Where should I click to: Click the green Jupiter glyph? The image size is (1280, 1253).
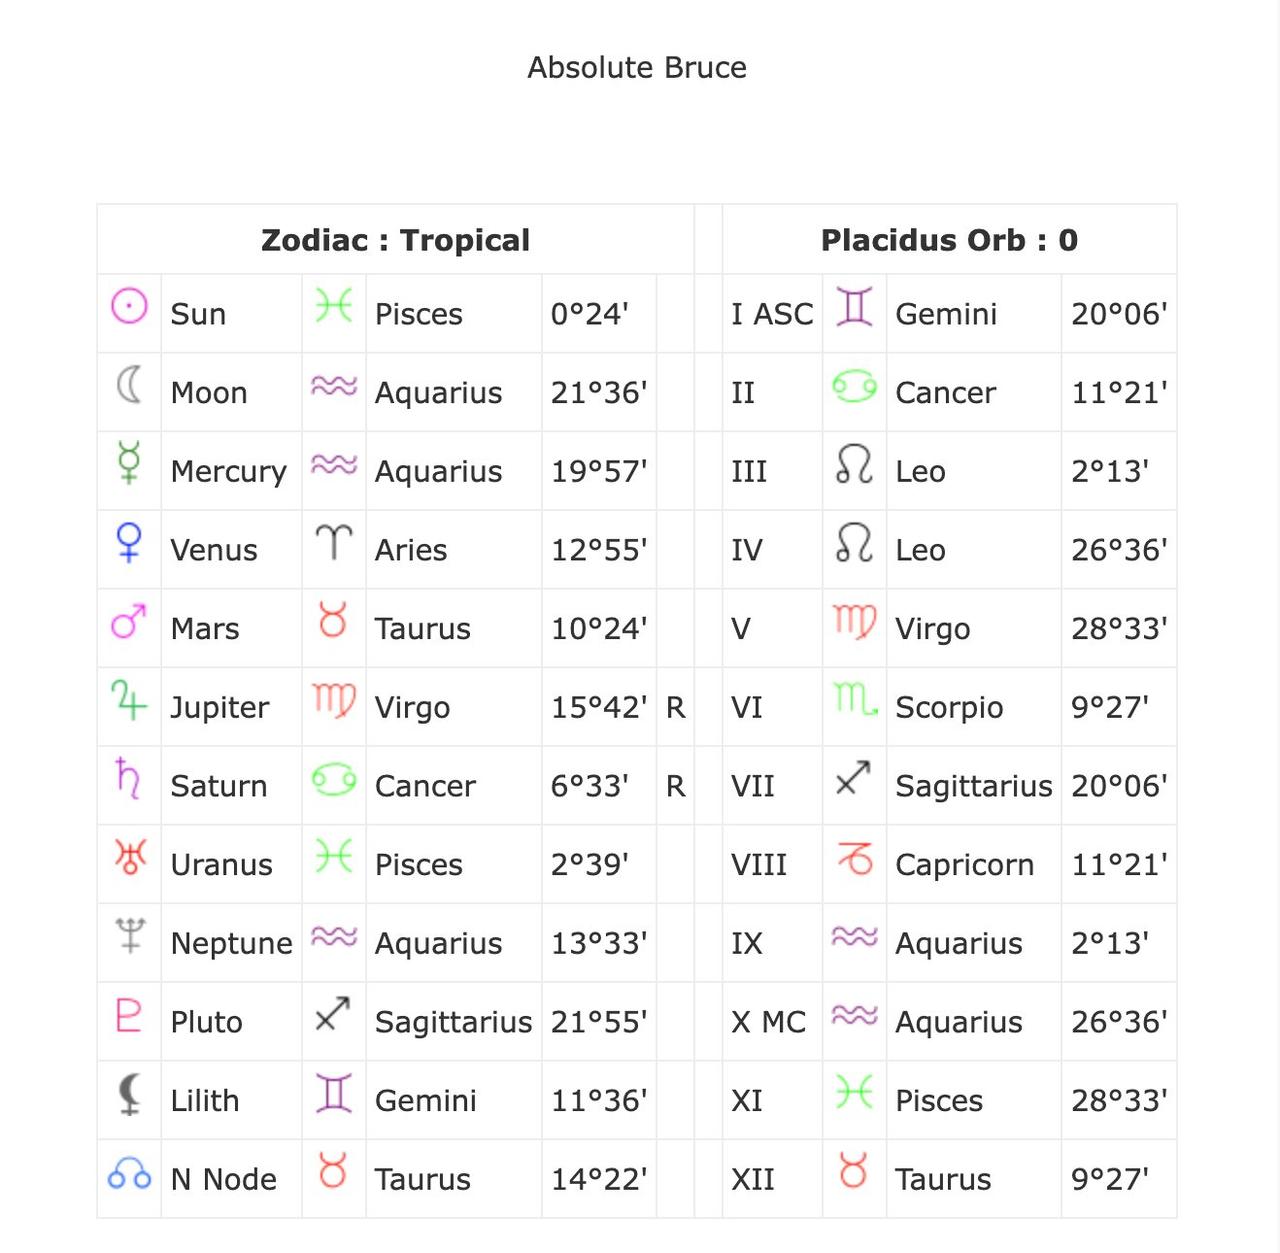pyautogui.click(x=129, y=699)
